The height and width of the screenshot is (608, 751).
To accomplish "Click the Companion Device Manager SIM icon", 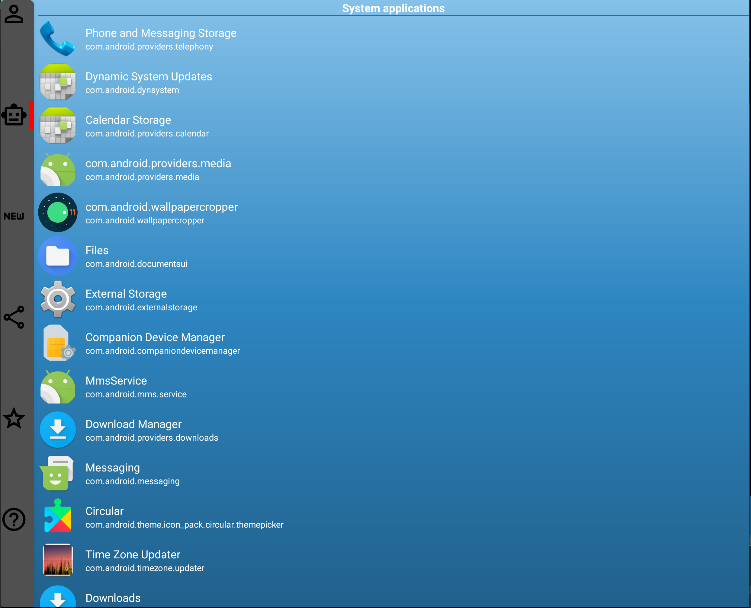I will [x=58, y=343].
